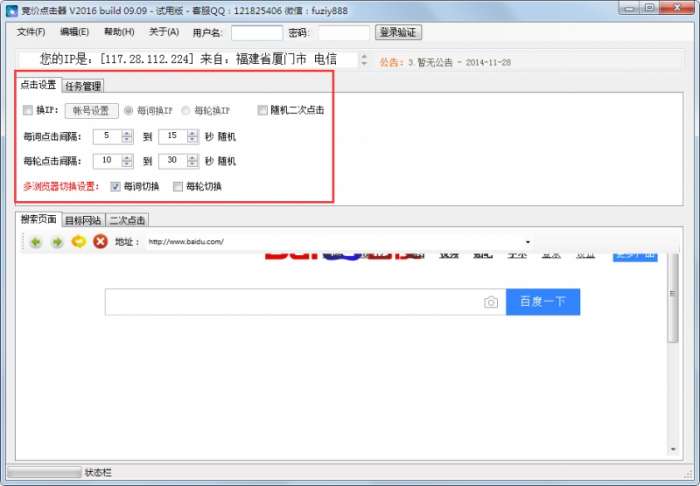Image resolution: width=700 pixels, height=486 pixels.
Task: Select the 搜索页面 tab
Action: (38, 219)
